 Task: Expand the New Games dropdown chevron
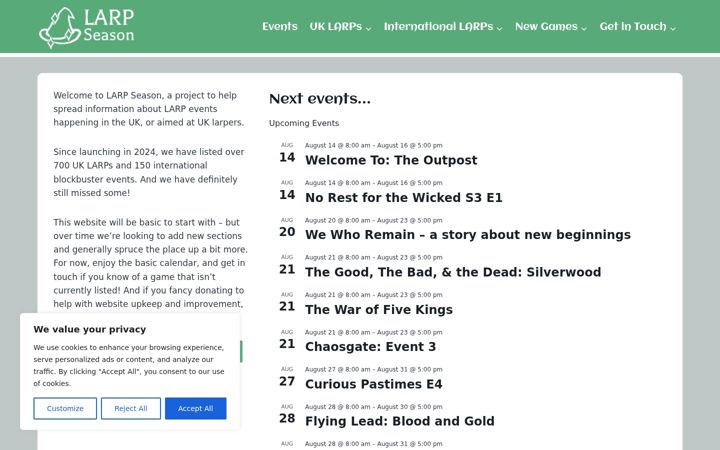point(584,28)
